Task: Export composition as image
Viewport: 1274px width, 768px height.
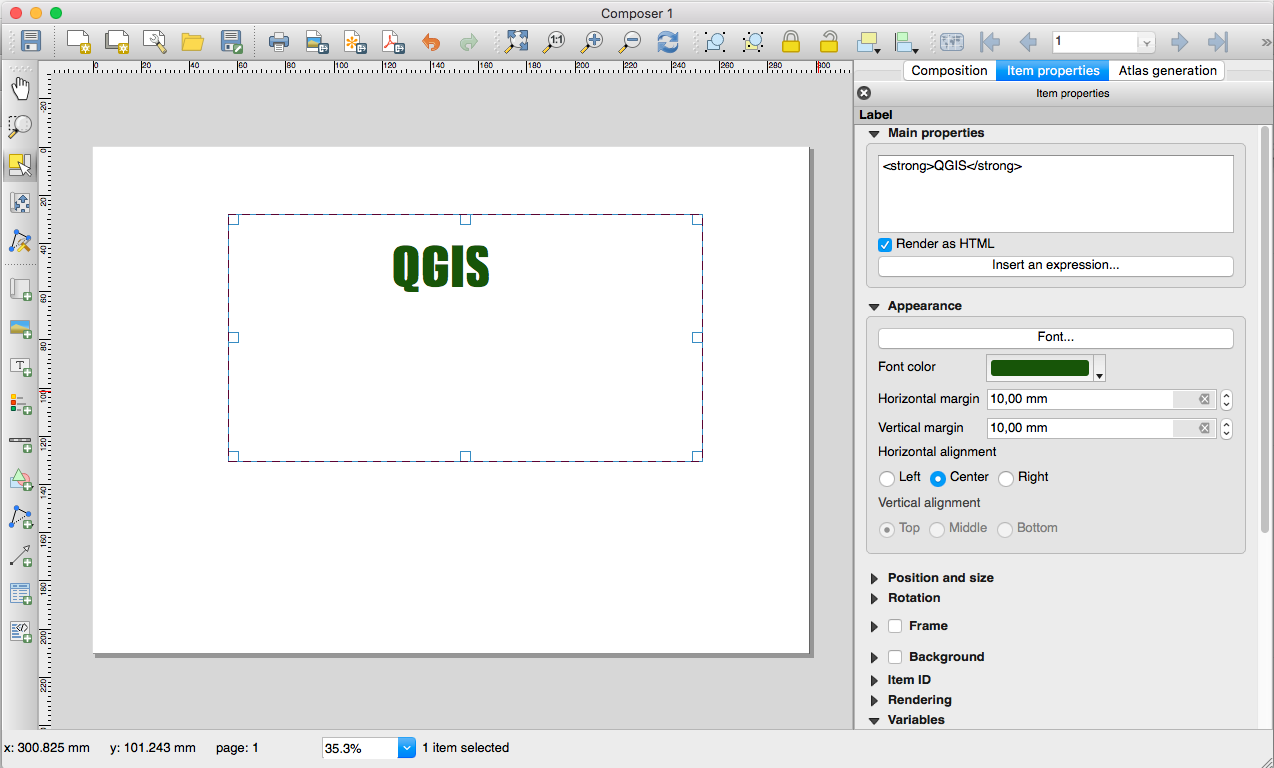Action: [x=317, y=42]
